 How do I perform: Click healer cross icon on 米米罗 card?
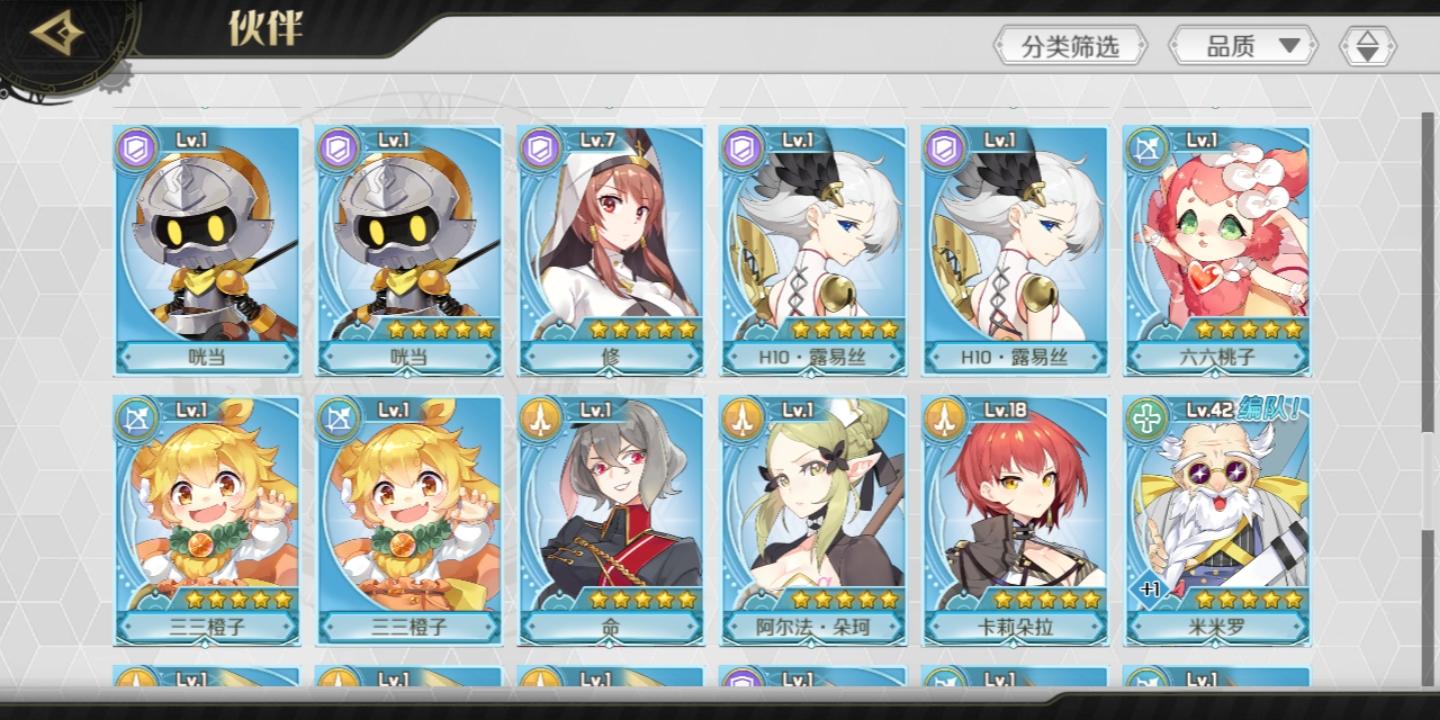click(x=1143, y=418)
